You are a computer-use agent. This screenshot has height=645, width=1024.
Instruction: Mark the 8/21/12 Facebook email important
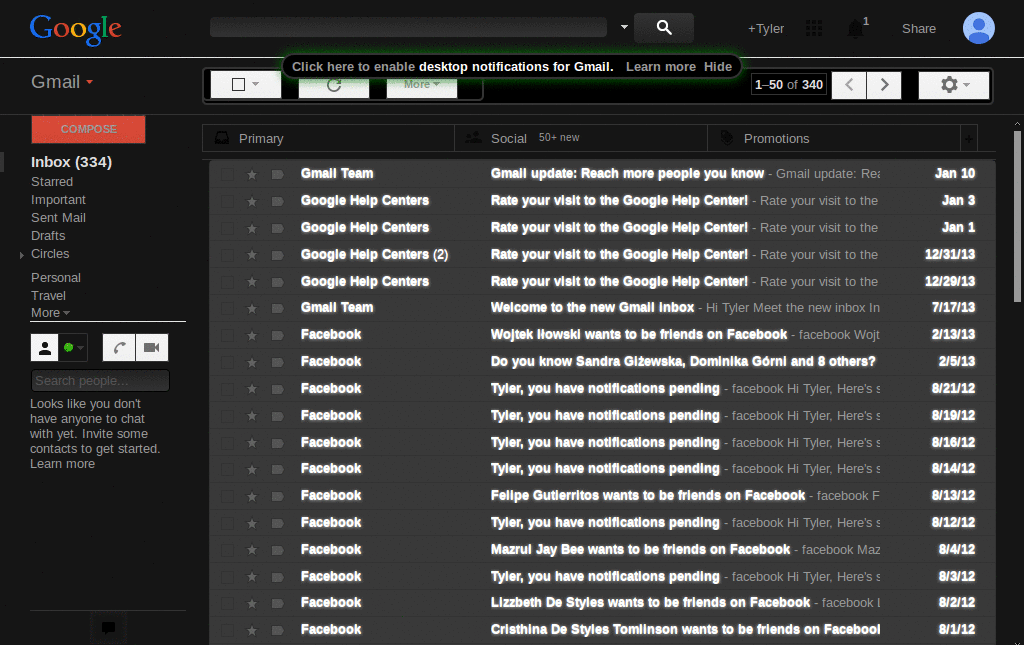tap(277, 388)
